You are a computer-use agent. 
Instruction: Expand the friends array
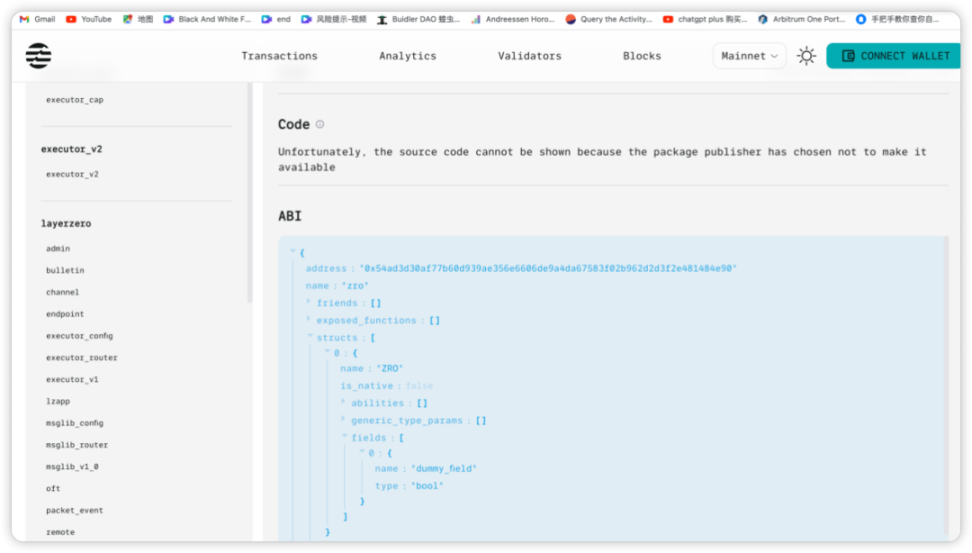pos(309,301)
